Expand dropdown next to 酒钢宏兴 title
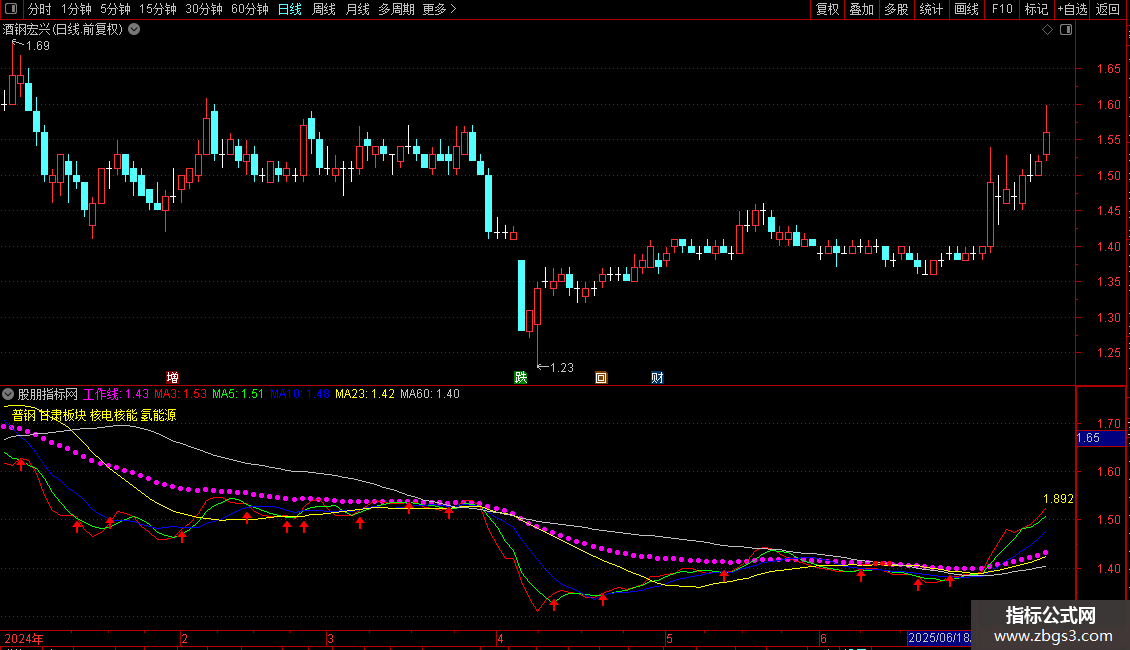 (x=134, y=30)
